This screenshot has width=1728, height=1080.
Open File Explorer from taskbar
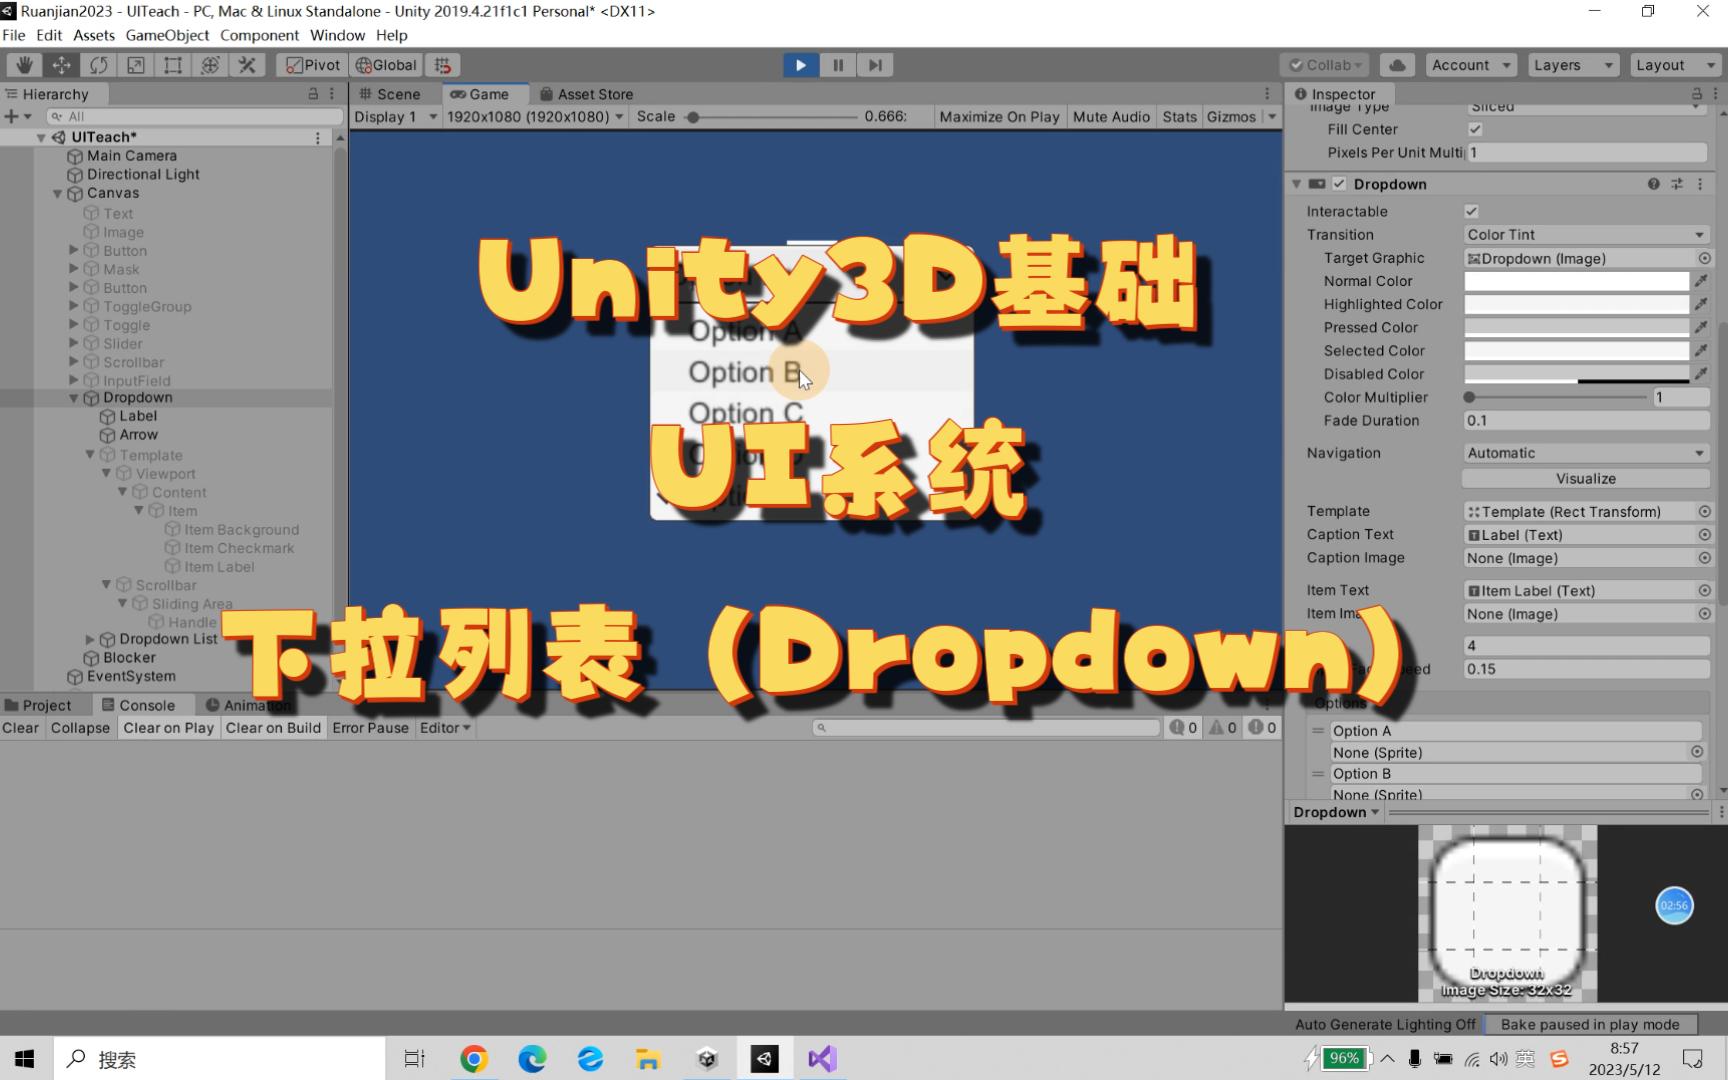tap(648, 1059)
